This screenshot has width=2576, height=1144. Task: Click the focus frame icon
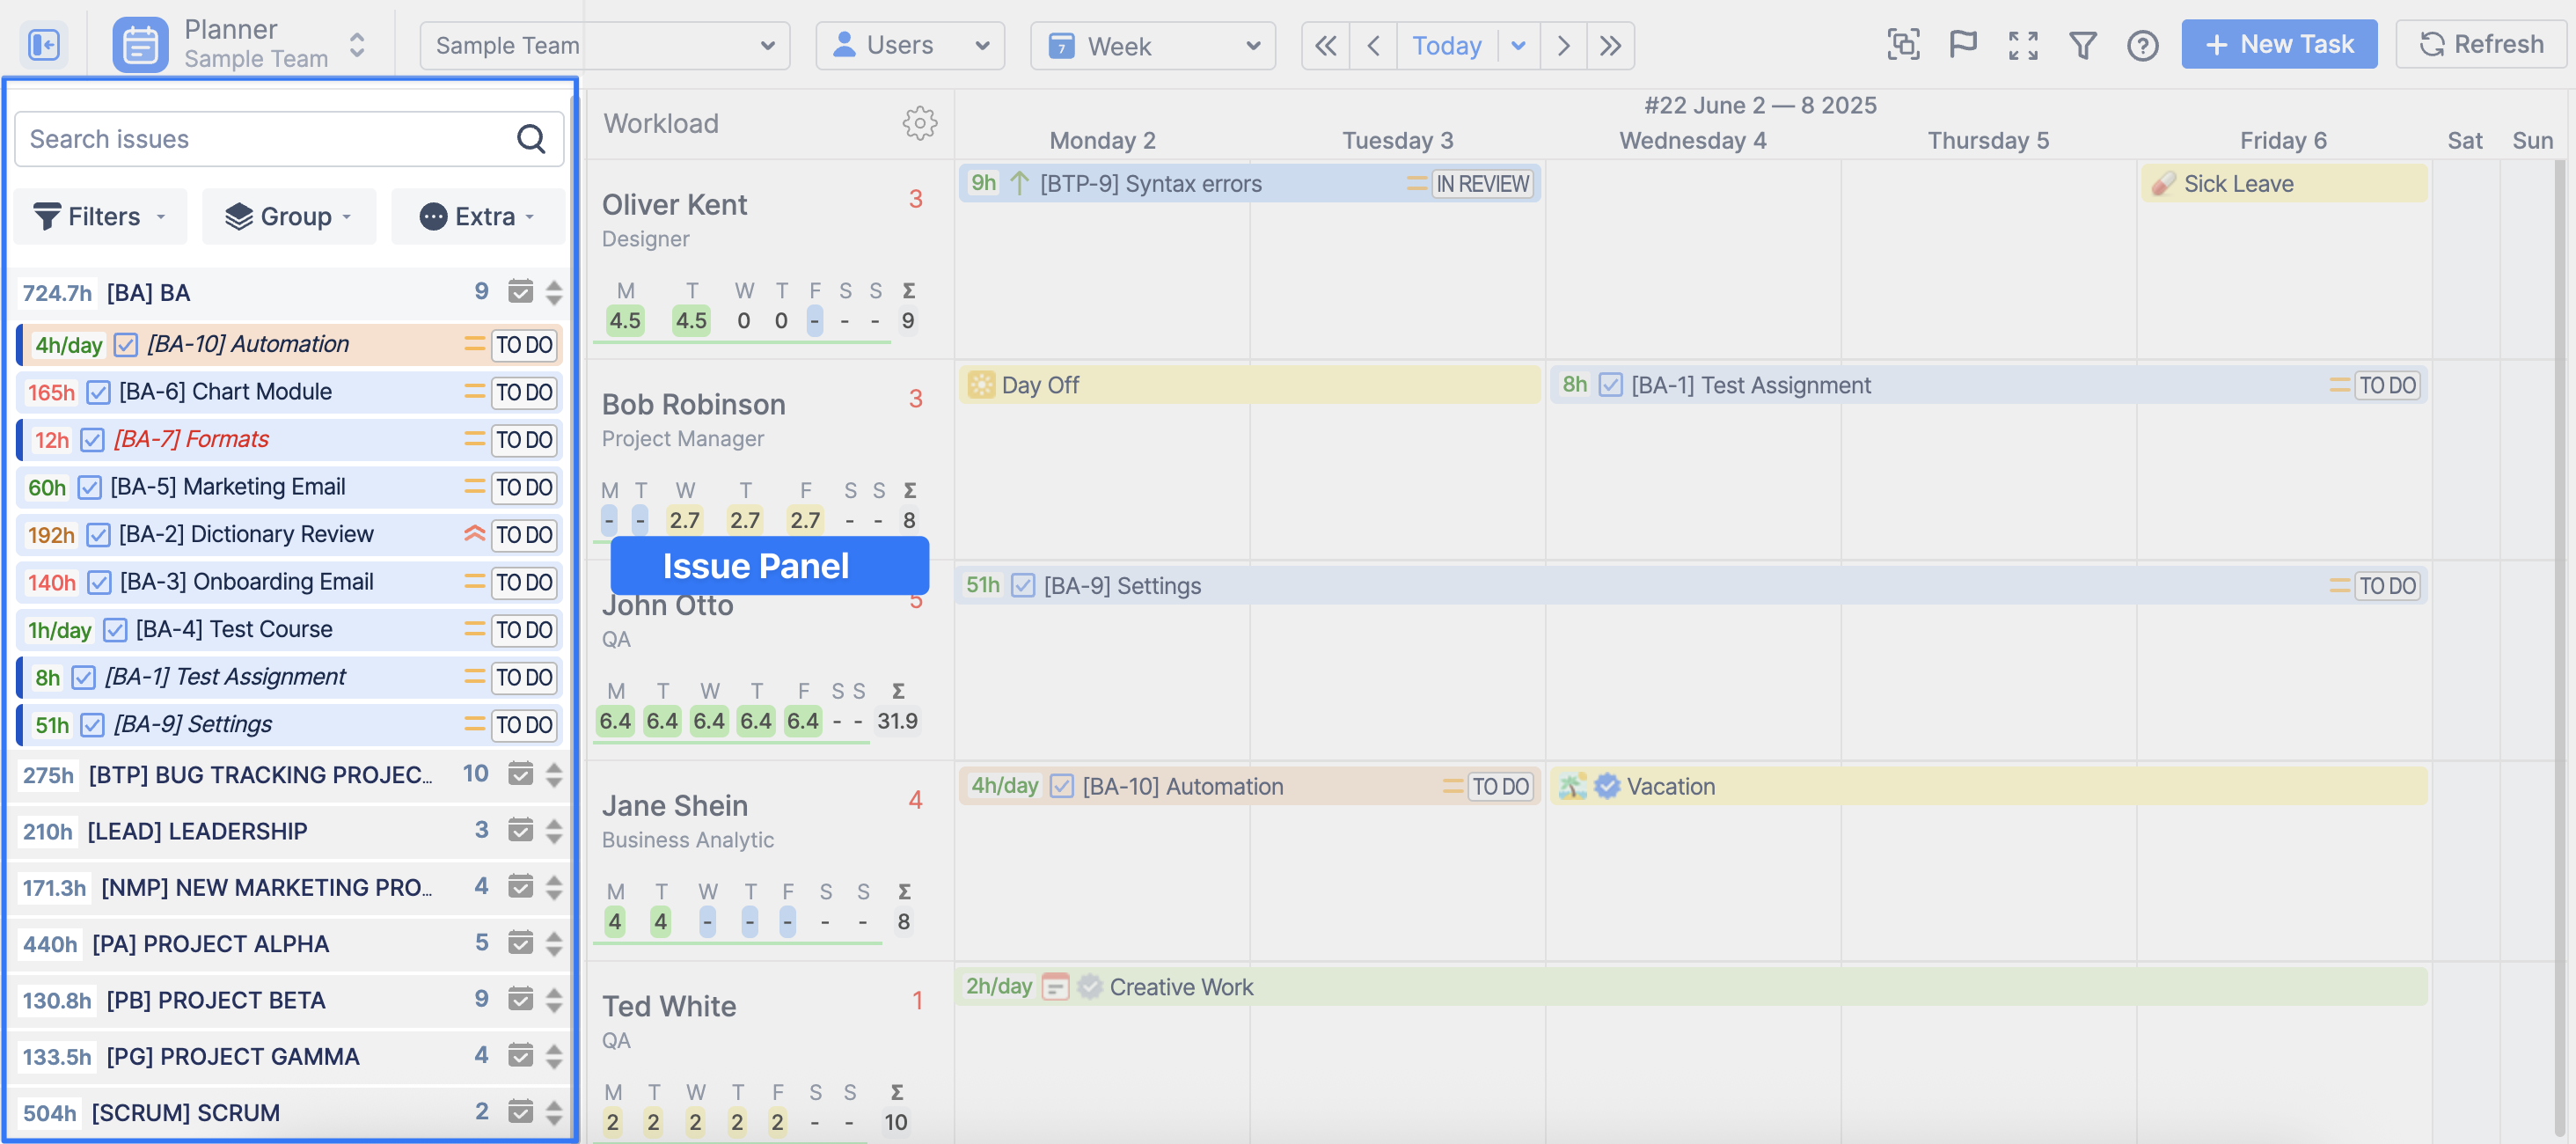pos(1902,45)
